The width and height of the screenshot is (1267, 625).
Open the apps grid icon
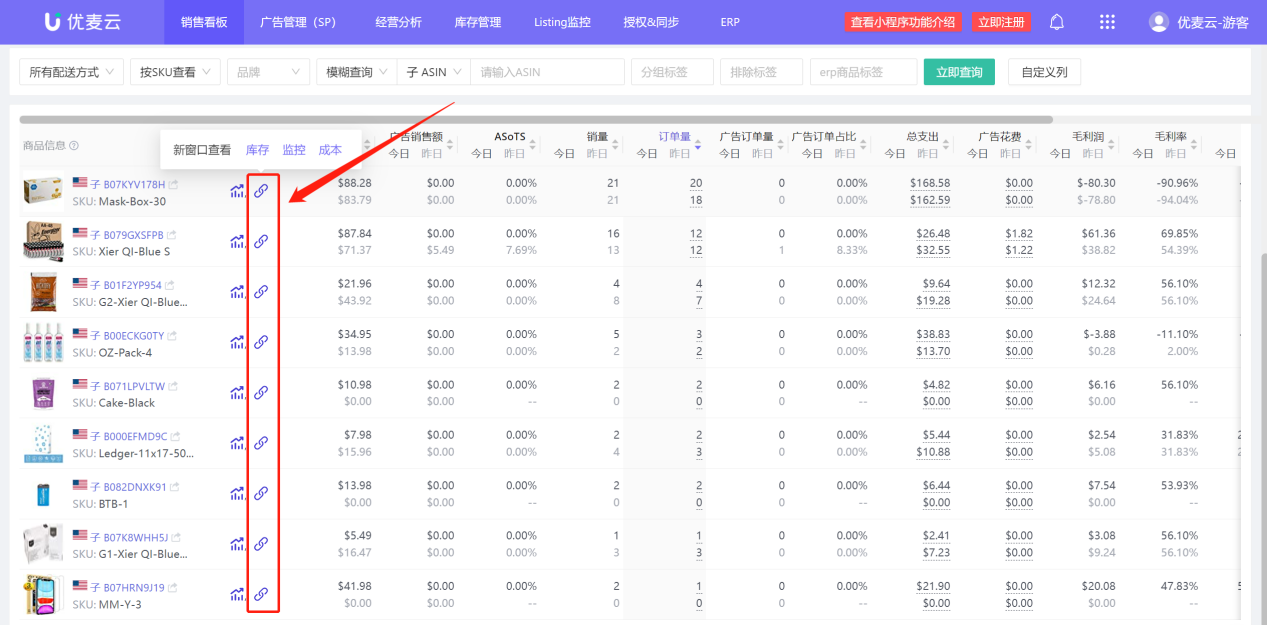tap(1107, 22)
